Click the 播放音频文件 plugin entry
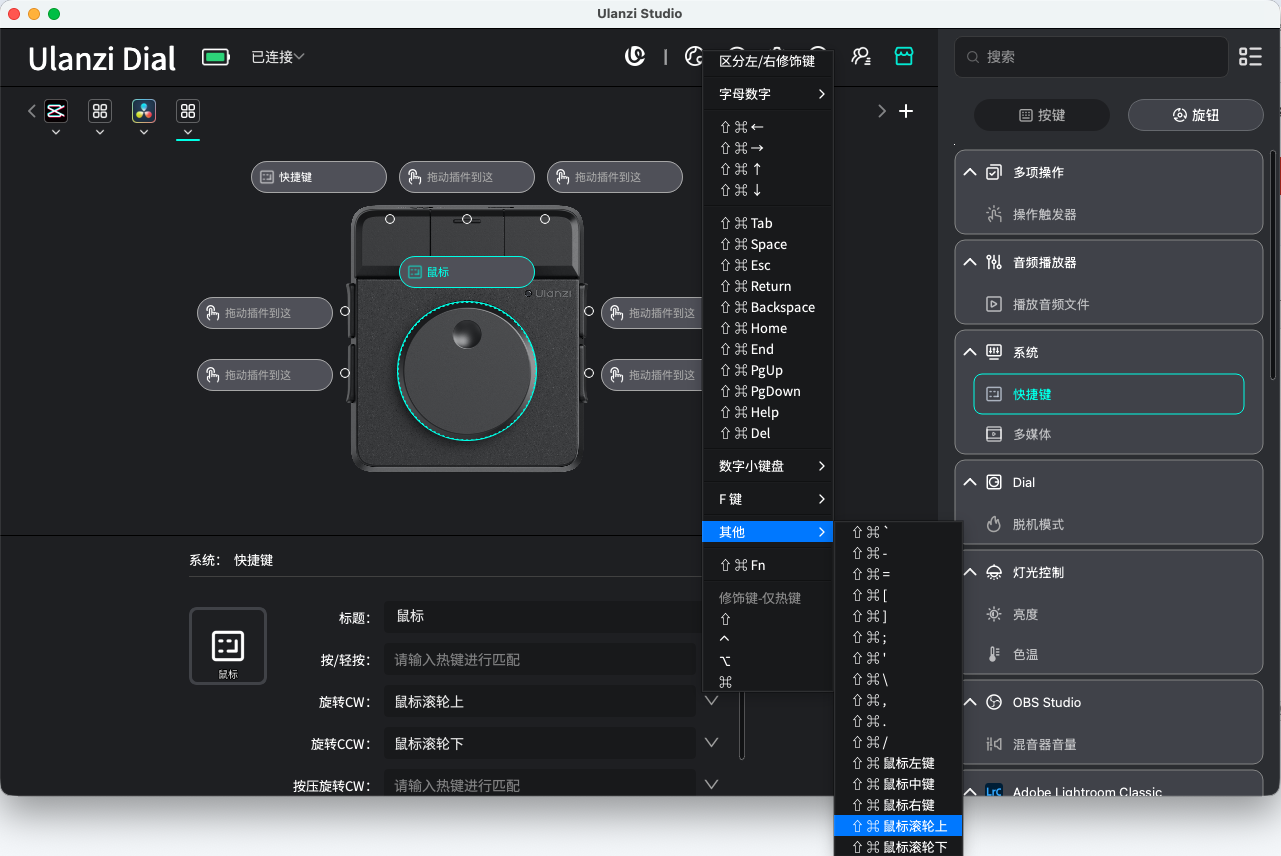The width and height of the screenshot is (1281, 856). [1109, 304]
